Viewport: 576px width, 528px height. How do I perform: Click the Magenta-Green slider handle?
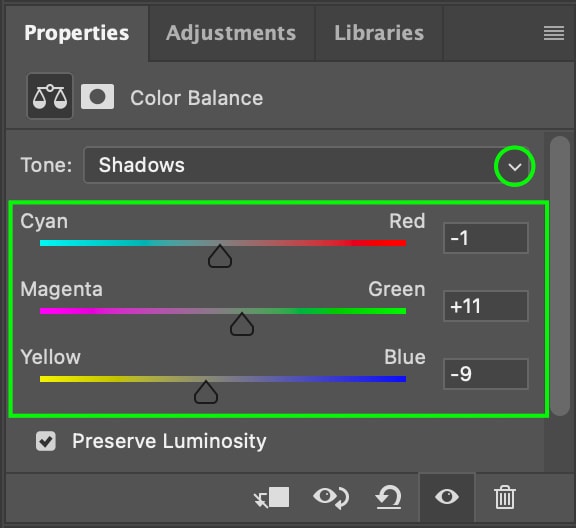pos(242,324)
